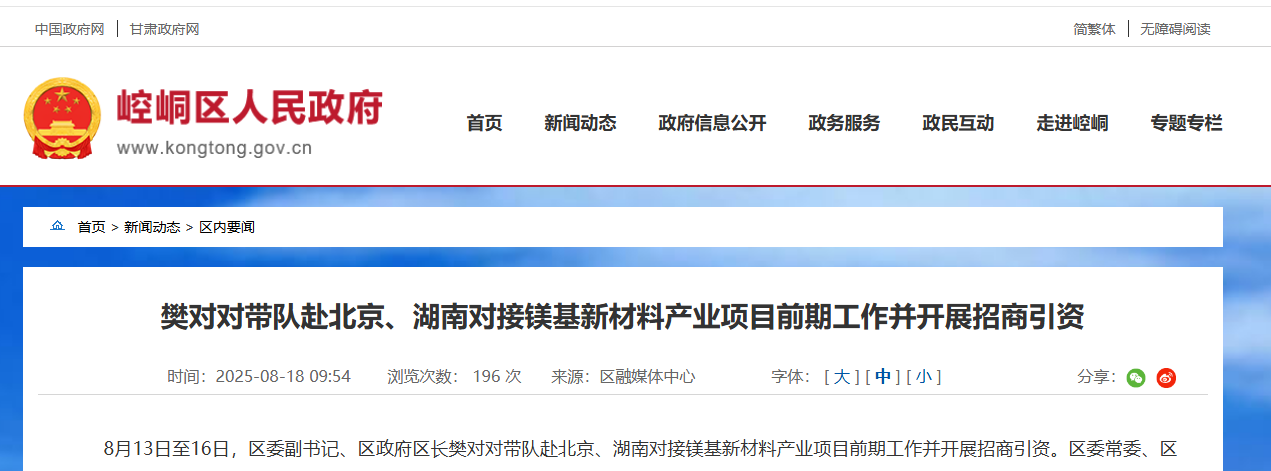Go to 政民互动 section
The height and width of the screenshot is (471, 1271).
click(x=958, y=123)
